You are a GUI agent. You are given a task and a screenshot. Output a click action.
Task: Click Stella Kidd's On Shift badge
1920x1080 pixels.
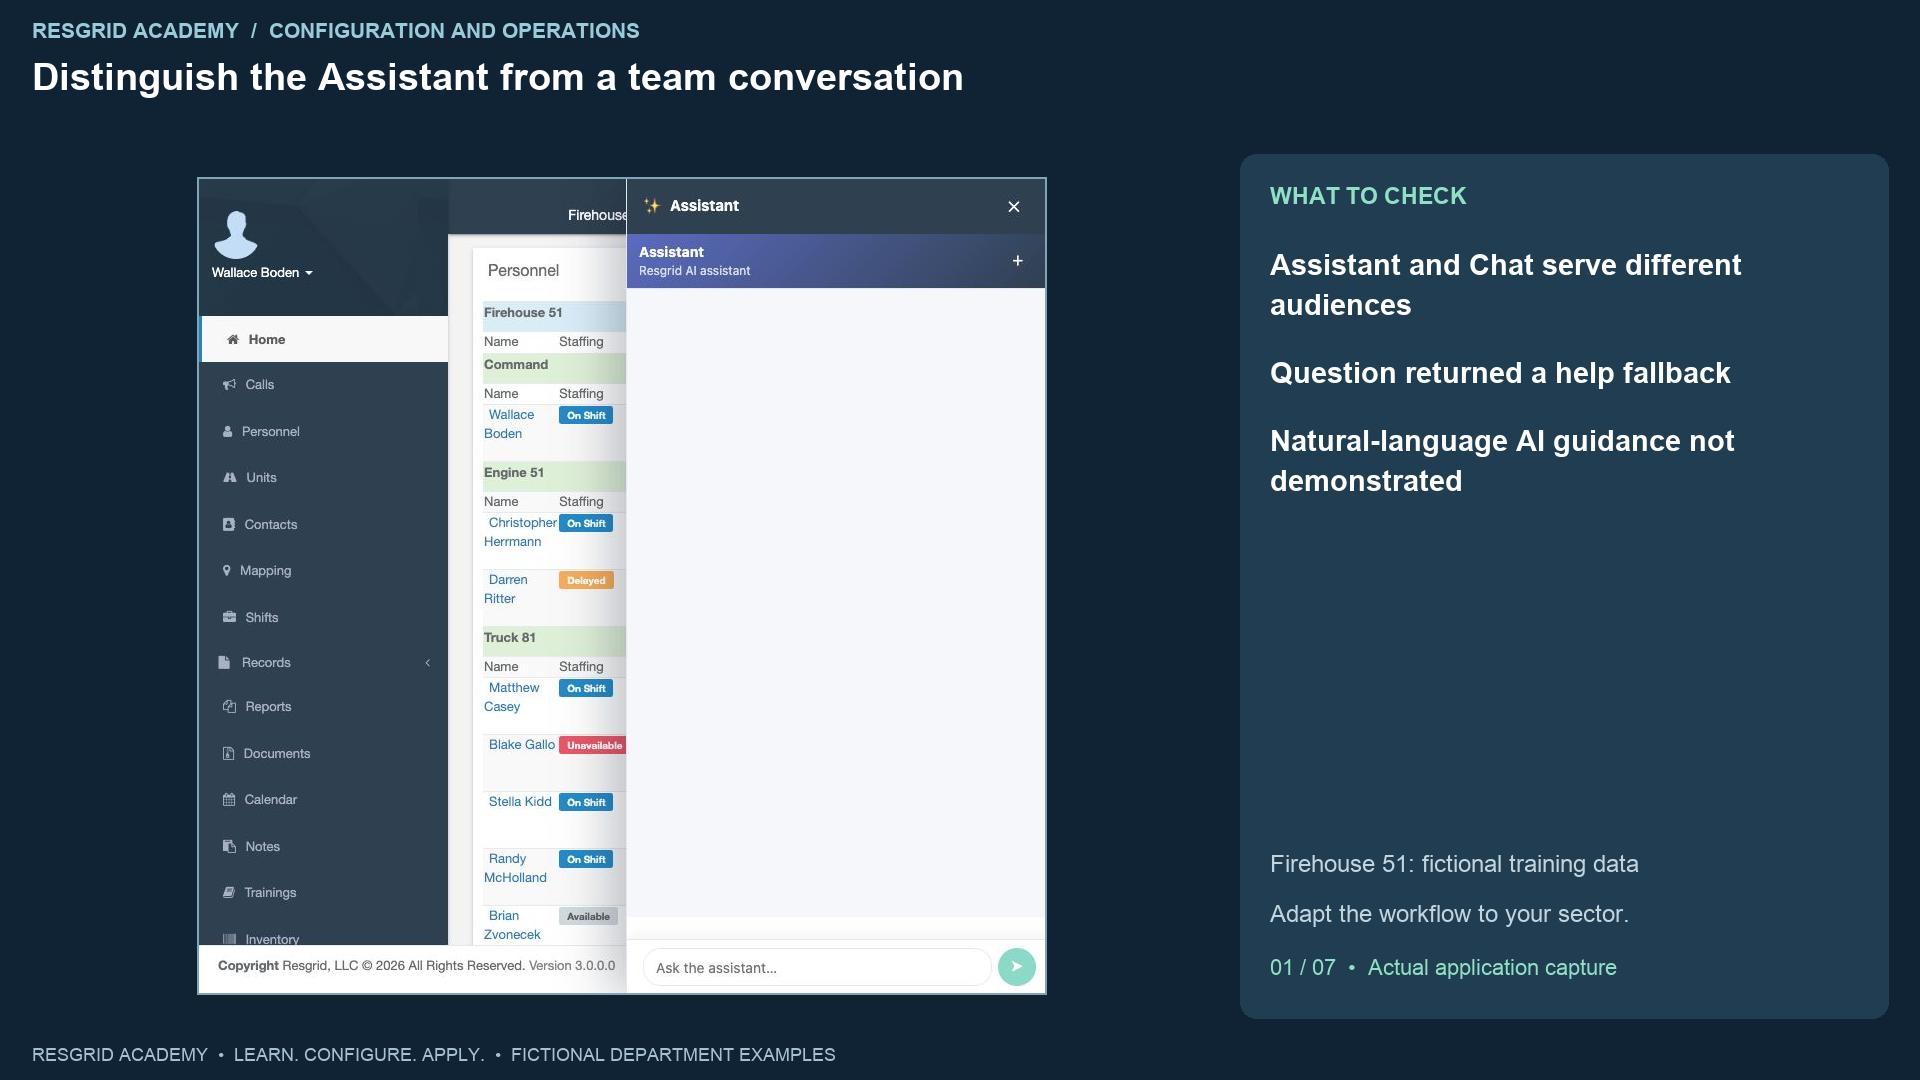[x=586, y=803]
